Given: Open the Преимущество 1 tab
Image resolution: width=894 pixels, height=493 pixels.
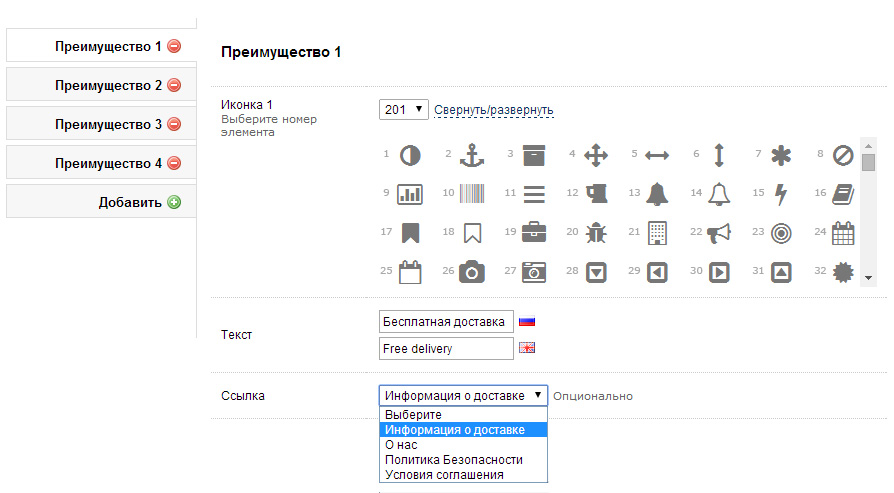Looking at the screenshot, I should click(x=108, y=47).
